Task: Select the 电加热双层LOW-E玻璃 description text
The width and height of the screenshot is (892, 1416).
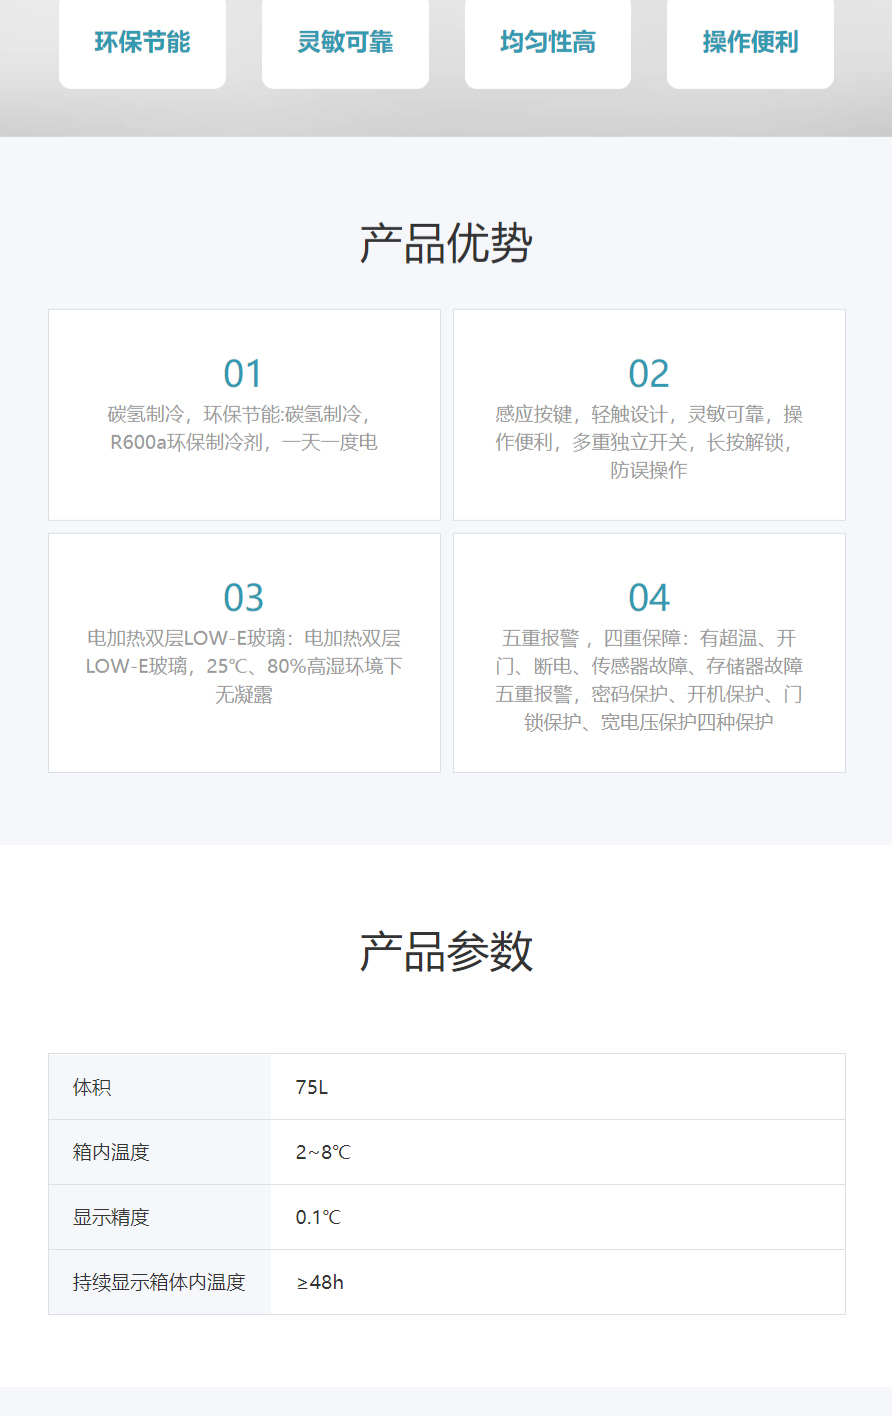Action: click(x=244, y=666)
